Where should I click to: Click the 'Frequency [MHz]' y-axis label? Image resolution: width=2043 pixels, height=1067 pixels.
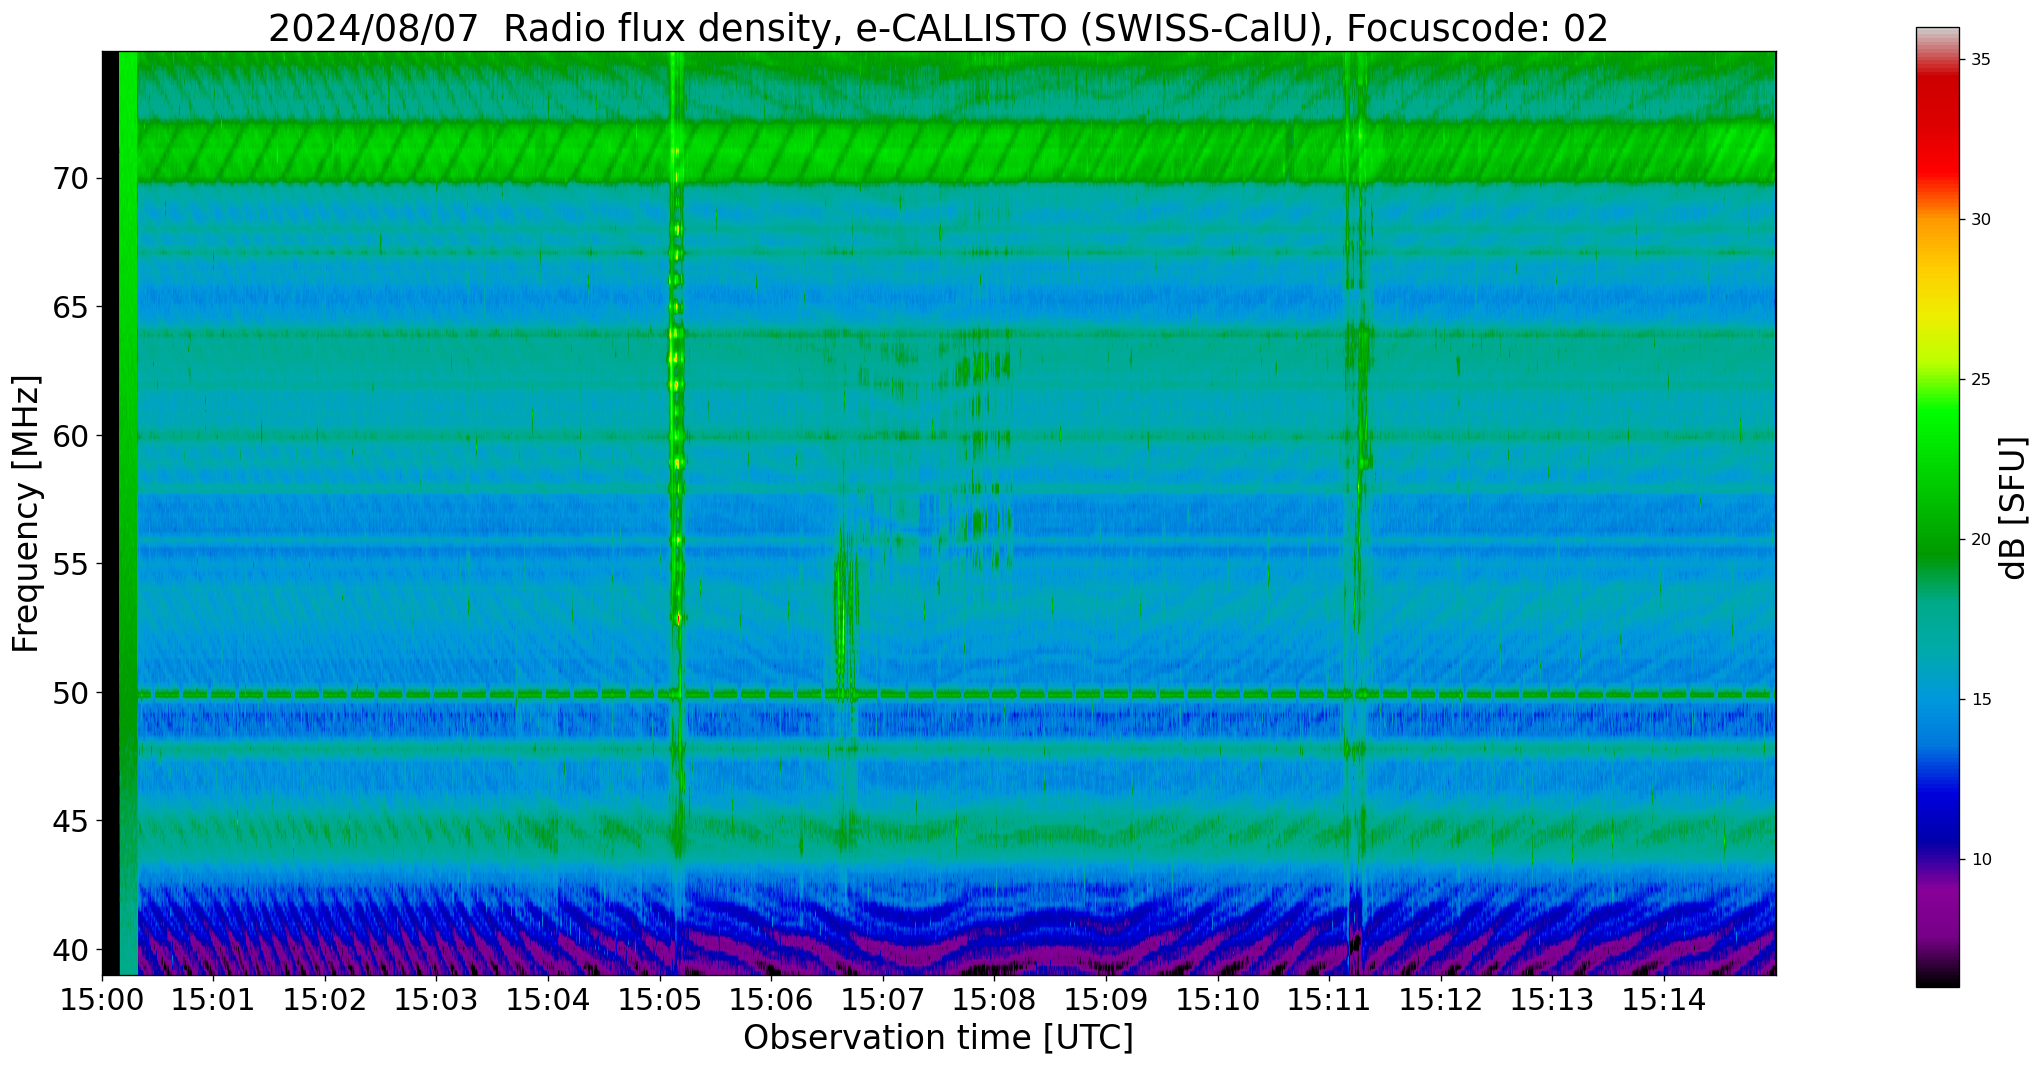click(26, 513)
